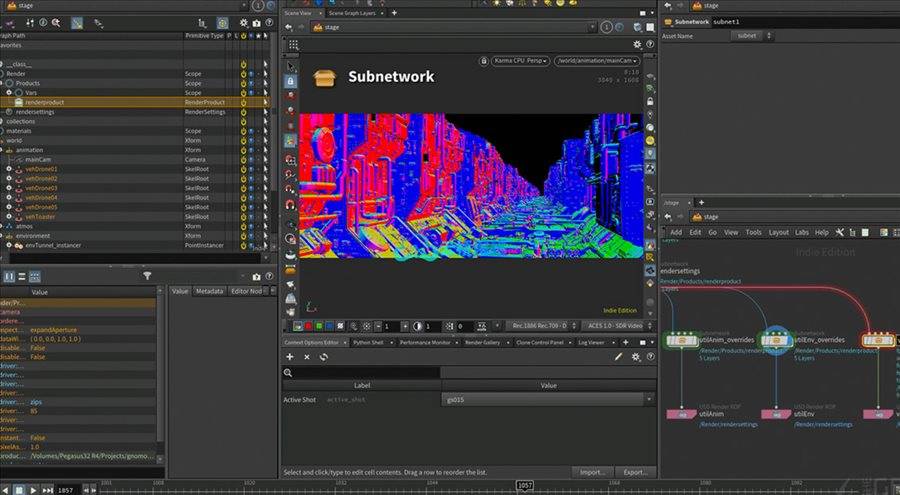Image resolution: width=900 pixels, height=495 pixels.
Task: Click the viewport display options gear icon
Action: 637,44
